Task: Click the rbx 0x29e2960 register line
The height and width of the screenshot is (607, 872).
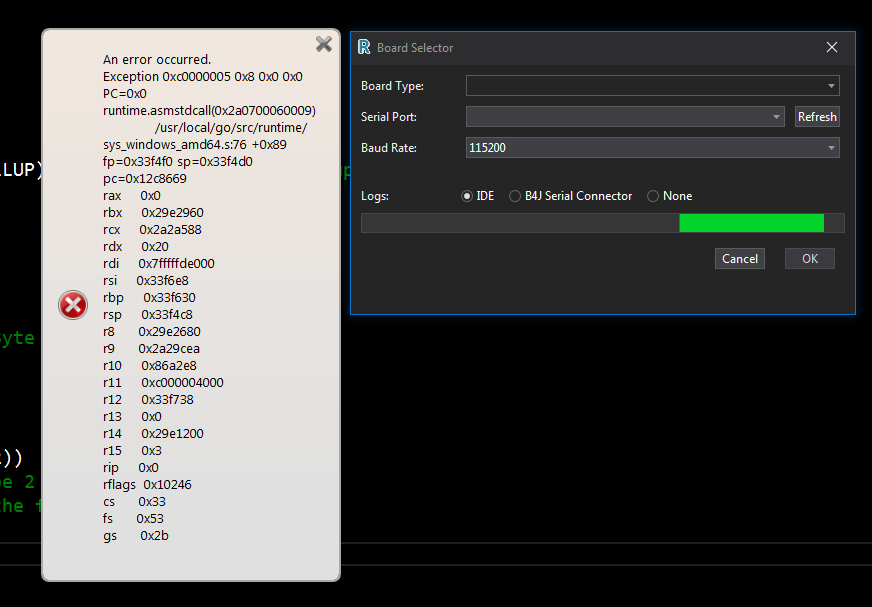Action: click(153, 213)
